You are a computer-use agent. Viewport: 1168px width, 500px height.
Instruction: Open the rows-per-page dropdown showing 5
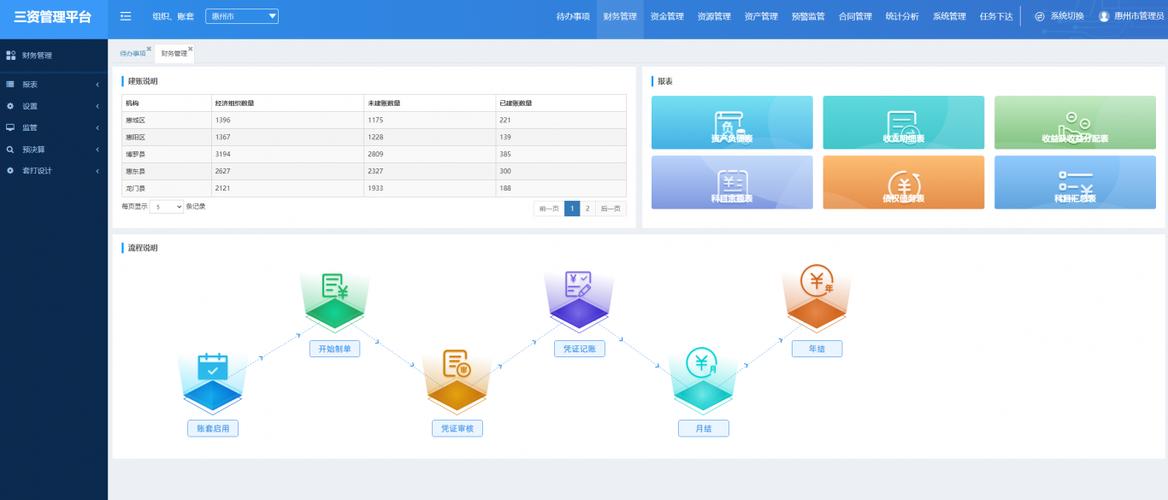coord(167,207)
